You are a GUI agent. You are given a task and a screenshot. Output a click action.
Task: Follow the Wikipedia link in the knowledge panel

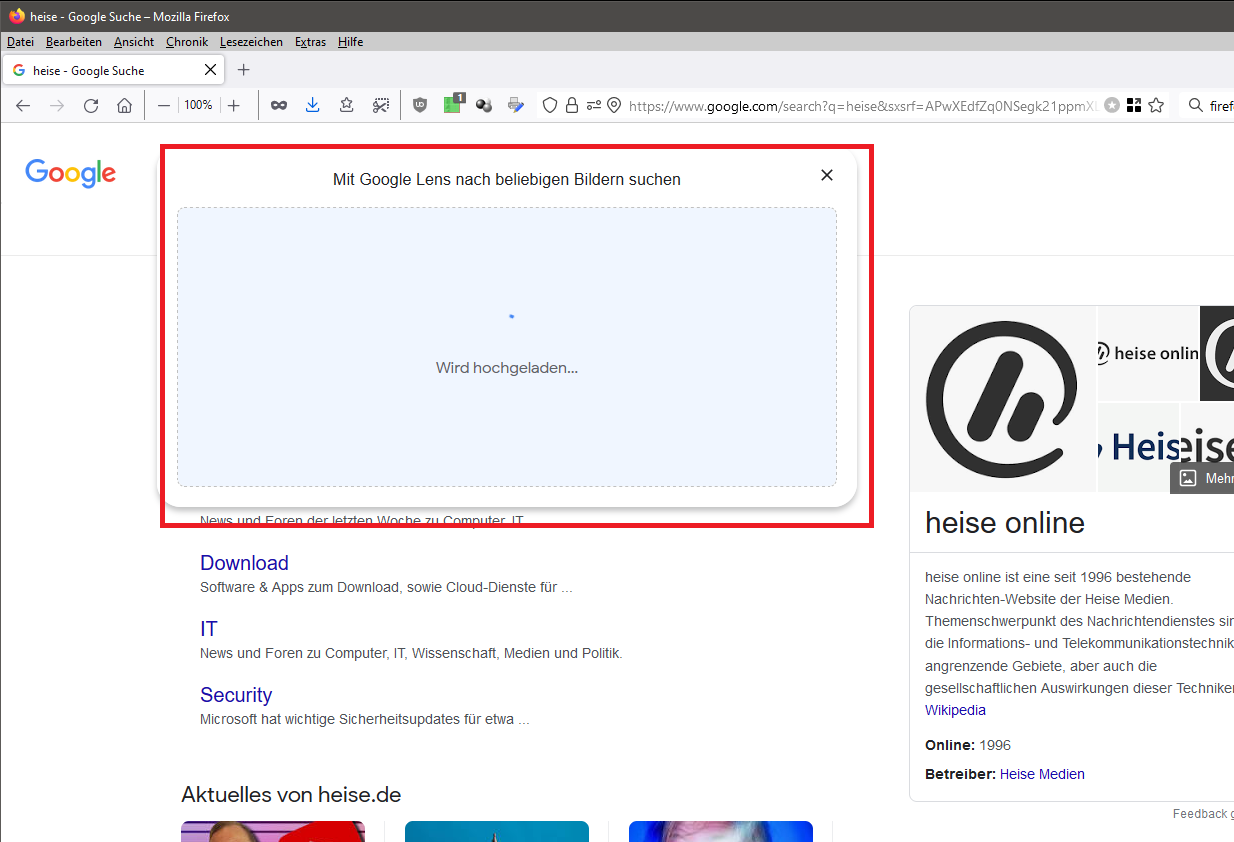point(955,710)
